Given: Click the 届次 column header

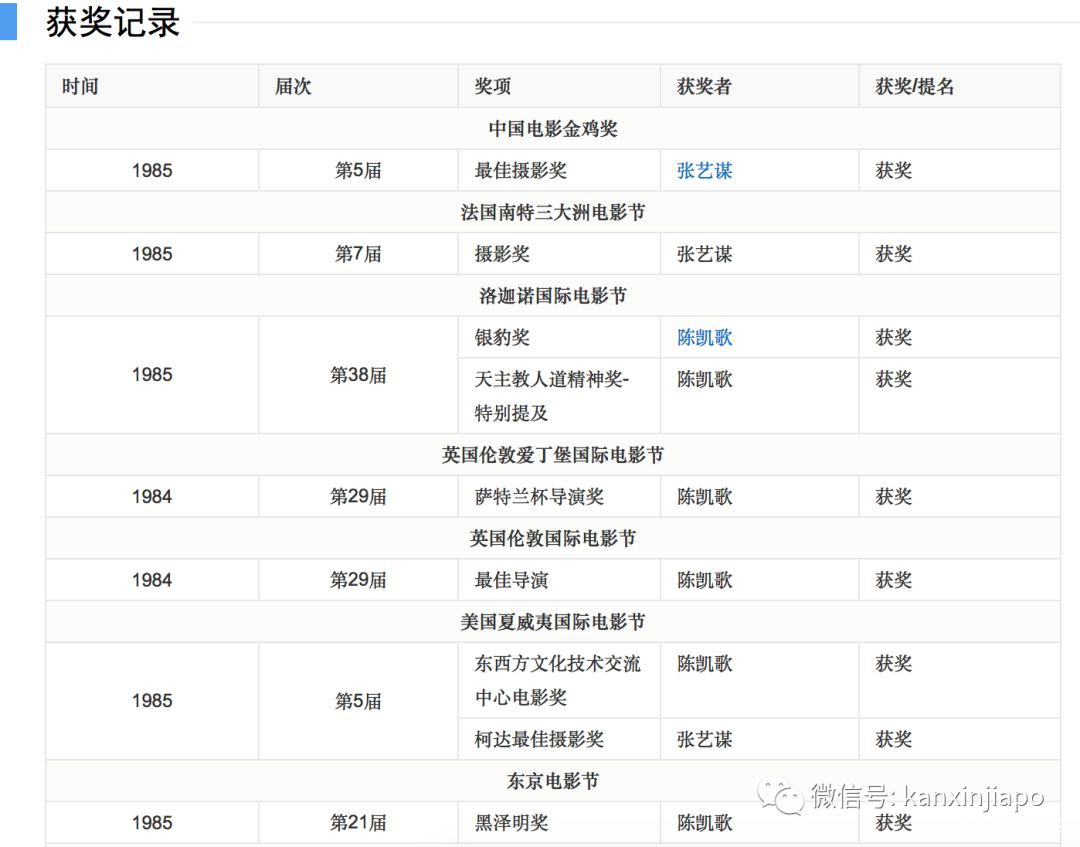Looking at the screenshot, I should point(293,87).
